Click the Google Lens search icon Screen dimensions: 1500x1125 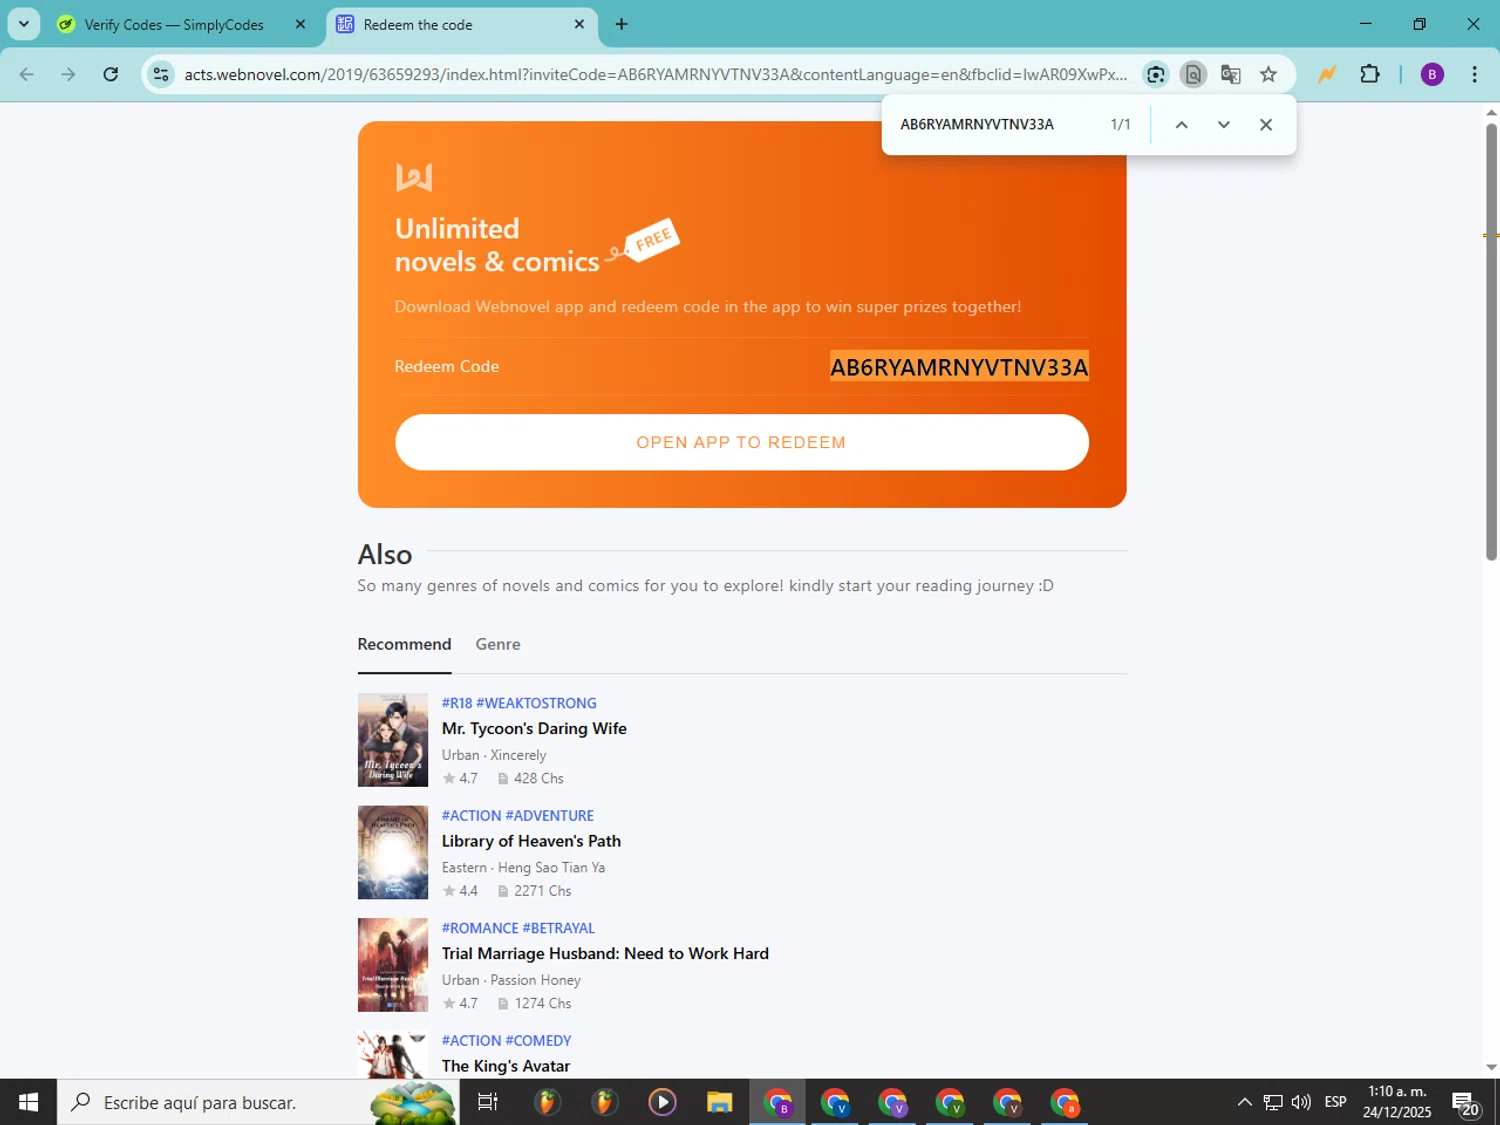pos(1156,74)
